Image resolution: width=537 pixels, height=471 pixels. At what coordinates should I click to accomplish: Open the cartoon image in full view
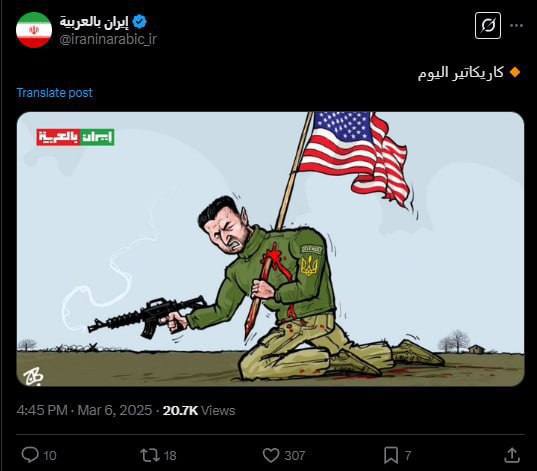click(270, 249)
